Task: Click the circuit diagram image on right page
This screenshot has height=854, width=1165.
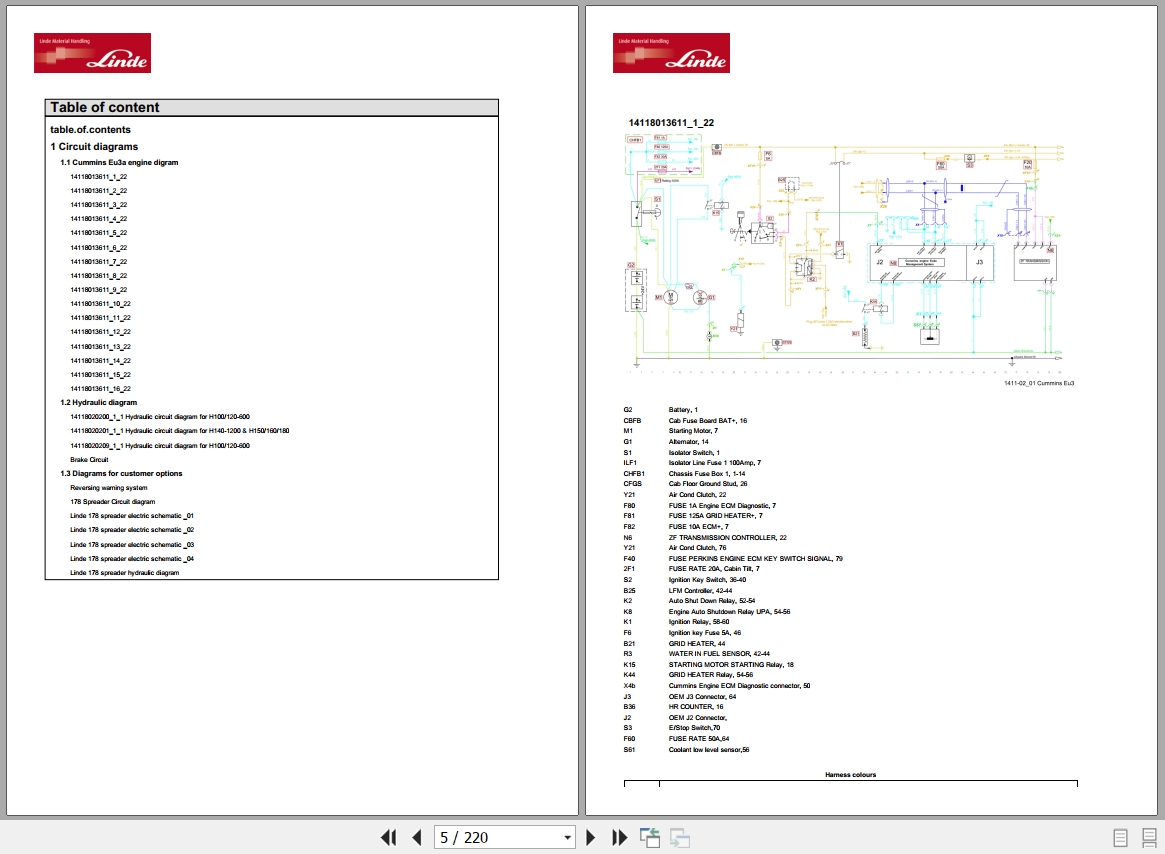Action: click(846, 253)
